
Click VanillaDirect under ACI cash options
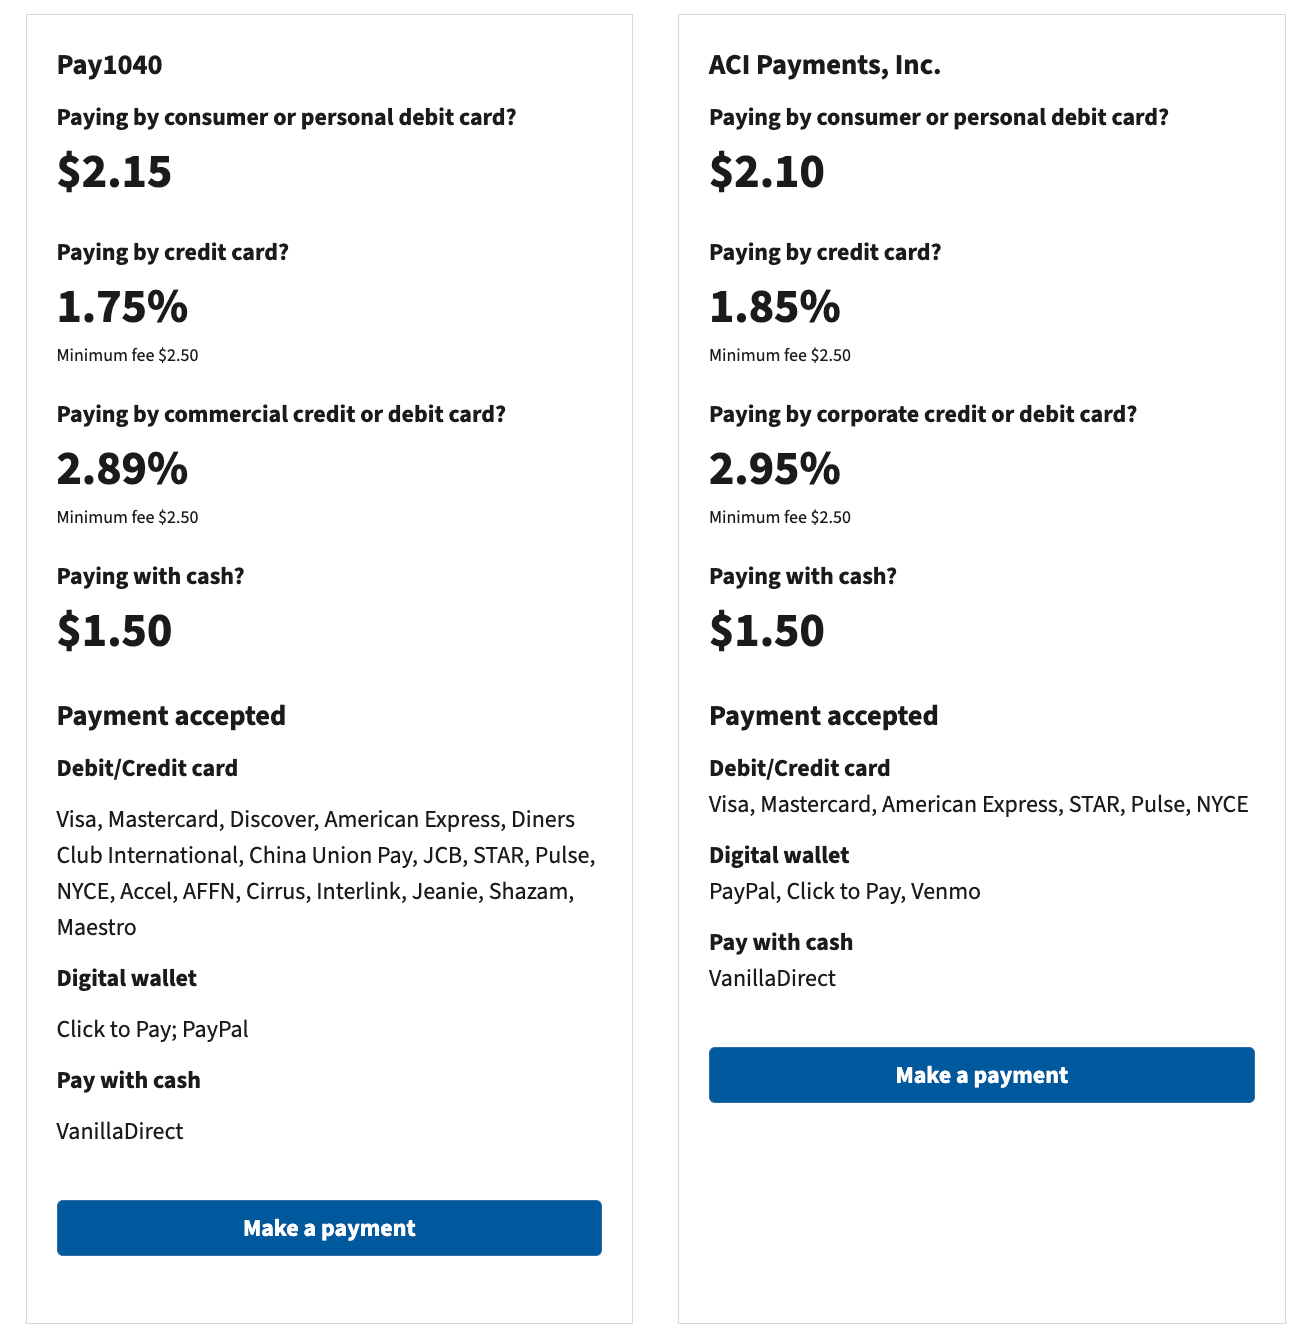point(772,978)
